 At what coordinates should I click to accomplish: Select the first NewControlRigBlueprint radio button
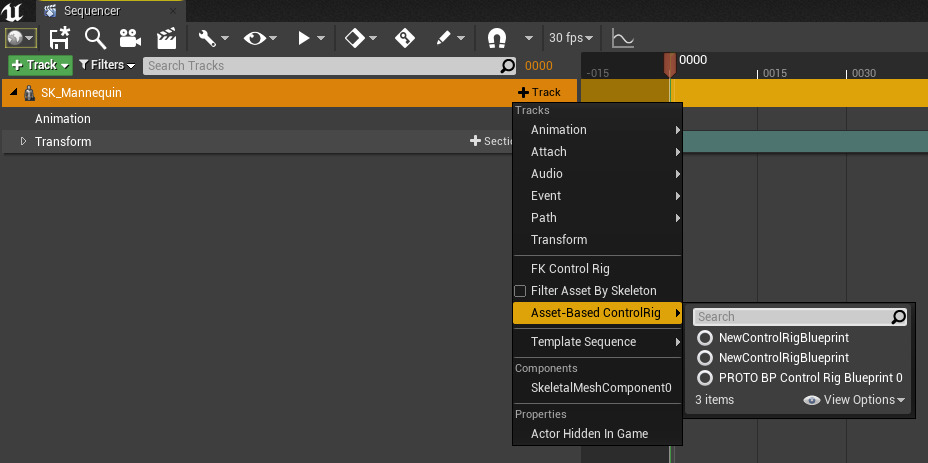click(x=705, y=338)
